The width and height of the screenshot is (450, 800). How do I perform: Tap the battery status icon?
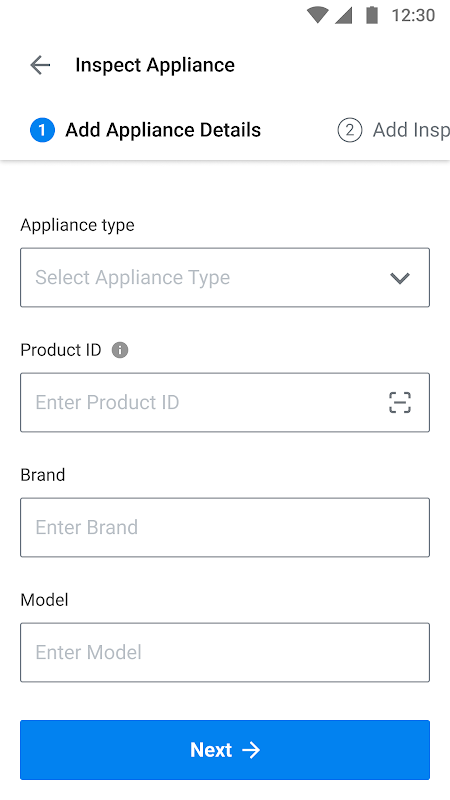click(x=372, y=15)
